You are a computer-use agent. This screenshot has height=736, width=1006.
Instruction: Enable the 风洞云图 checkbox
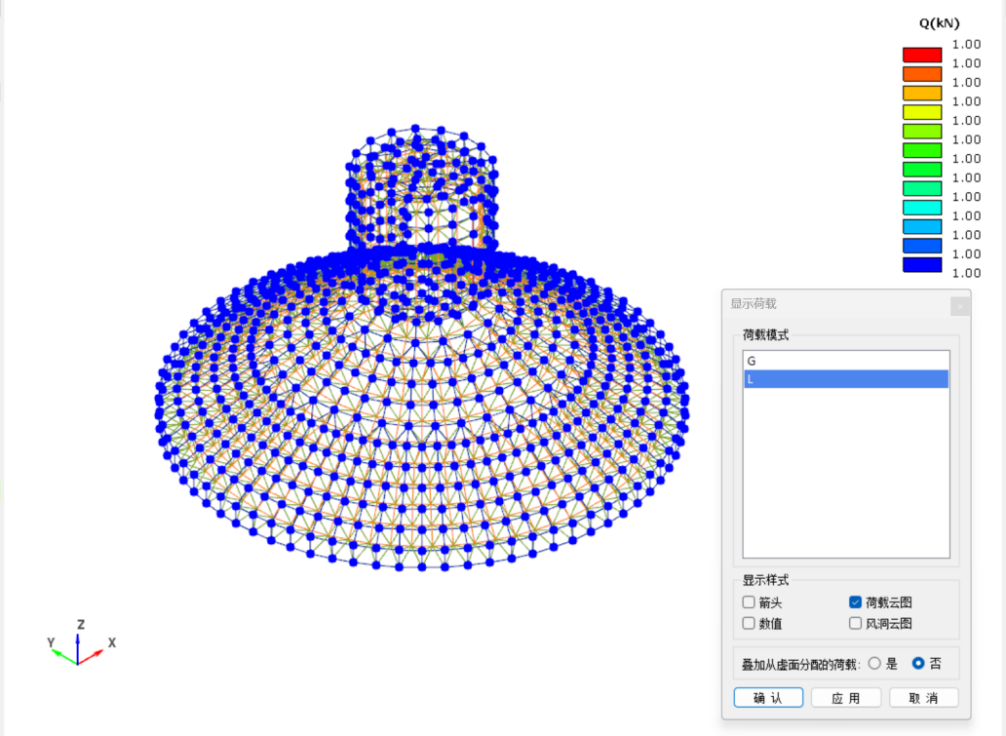pos(855,623)
